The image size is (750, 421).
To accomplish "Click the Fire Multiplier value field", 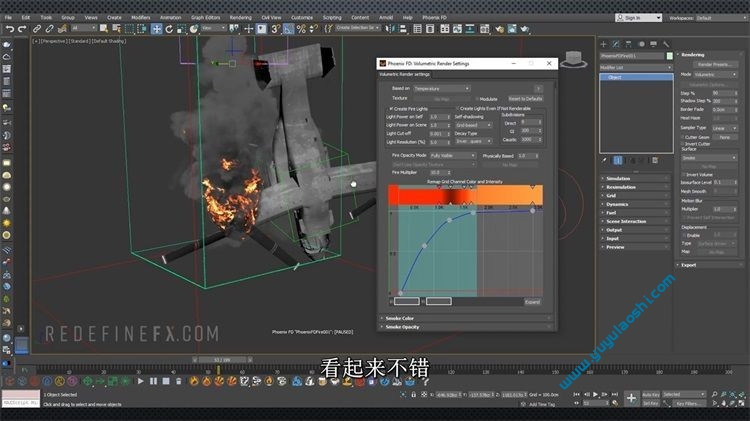I will 438,172.
